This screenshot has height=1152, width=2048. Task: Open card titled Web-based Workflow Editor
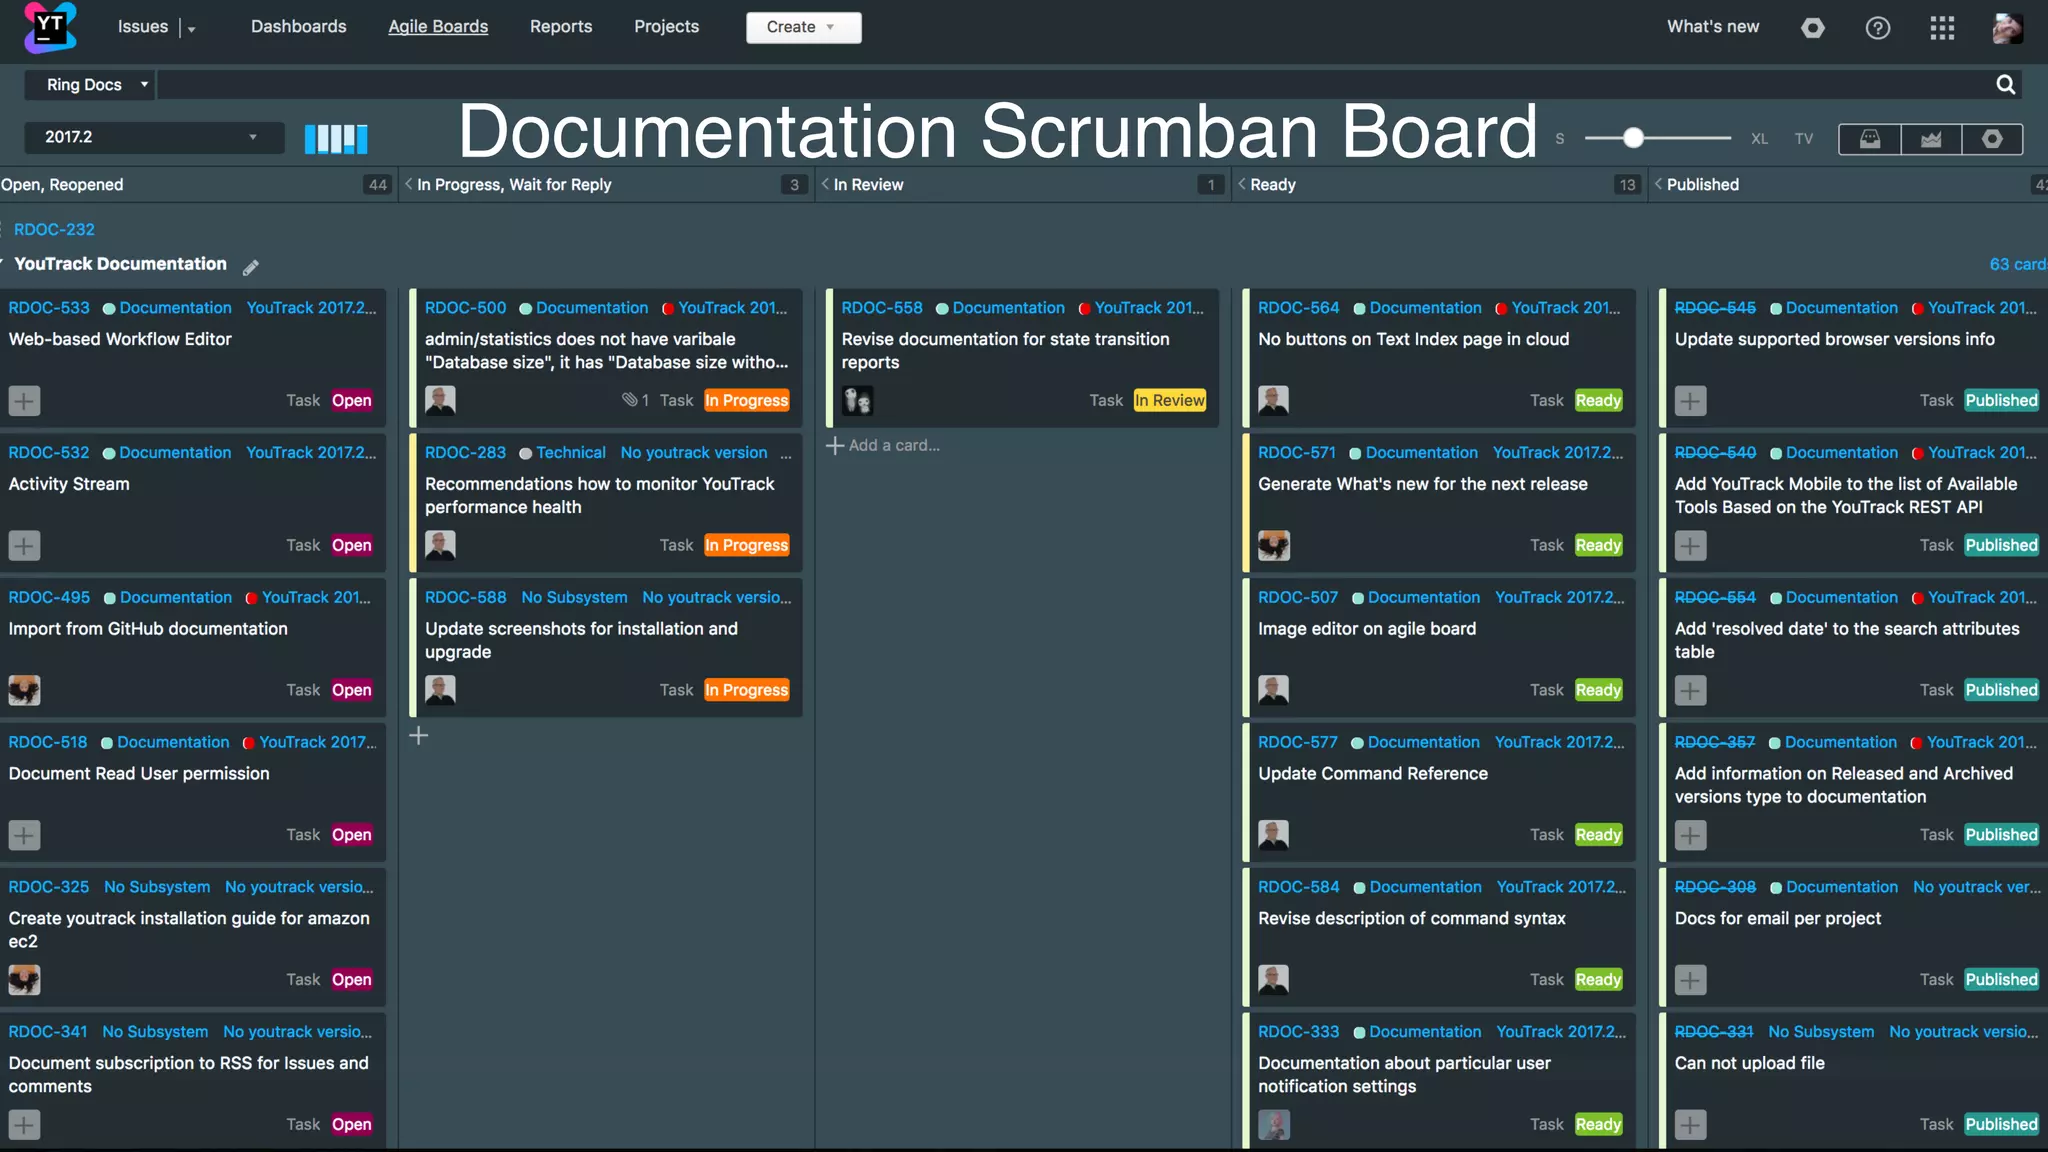pyautogui.click(x=120, y=340)
